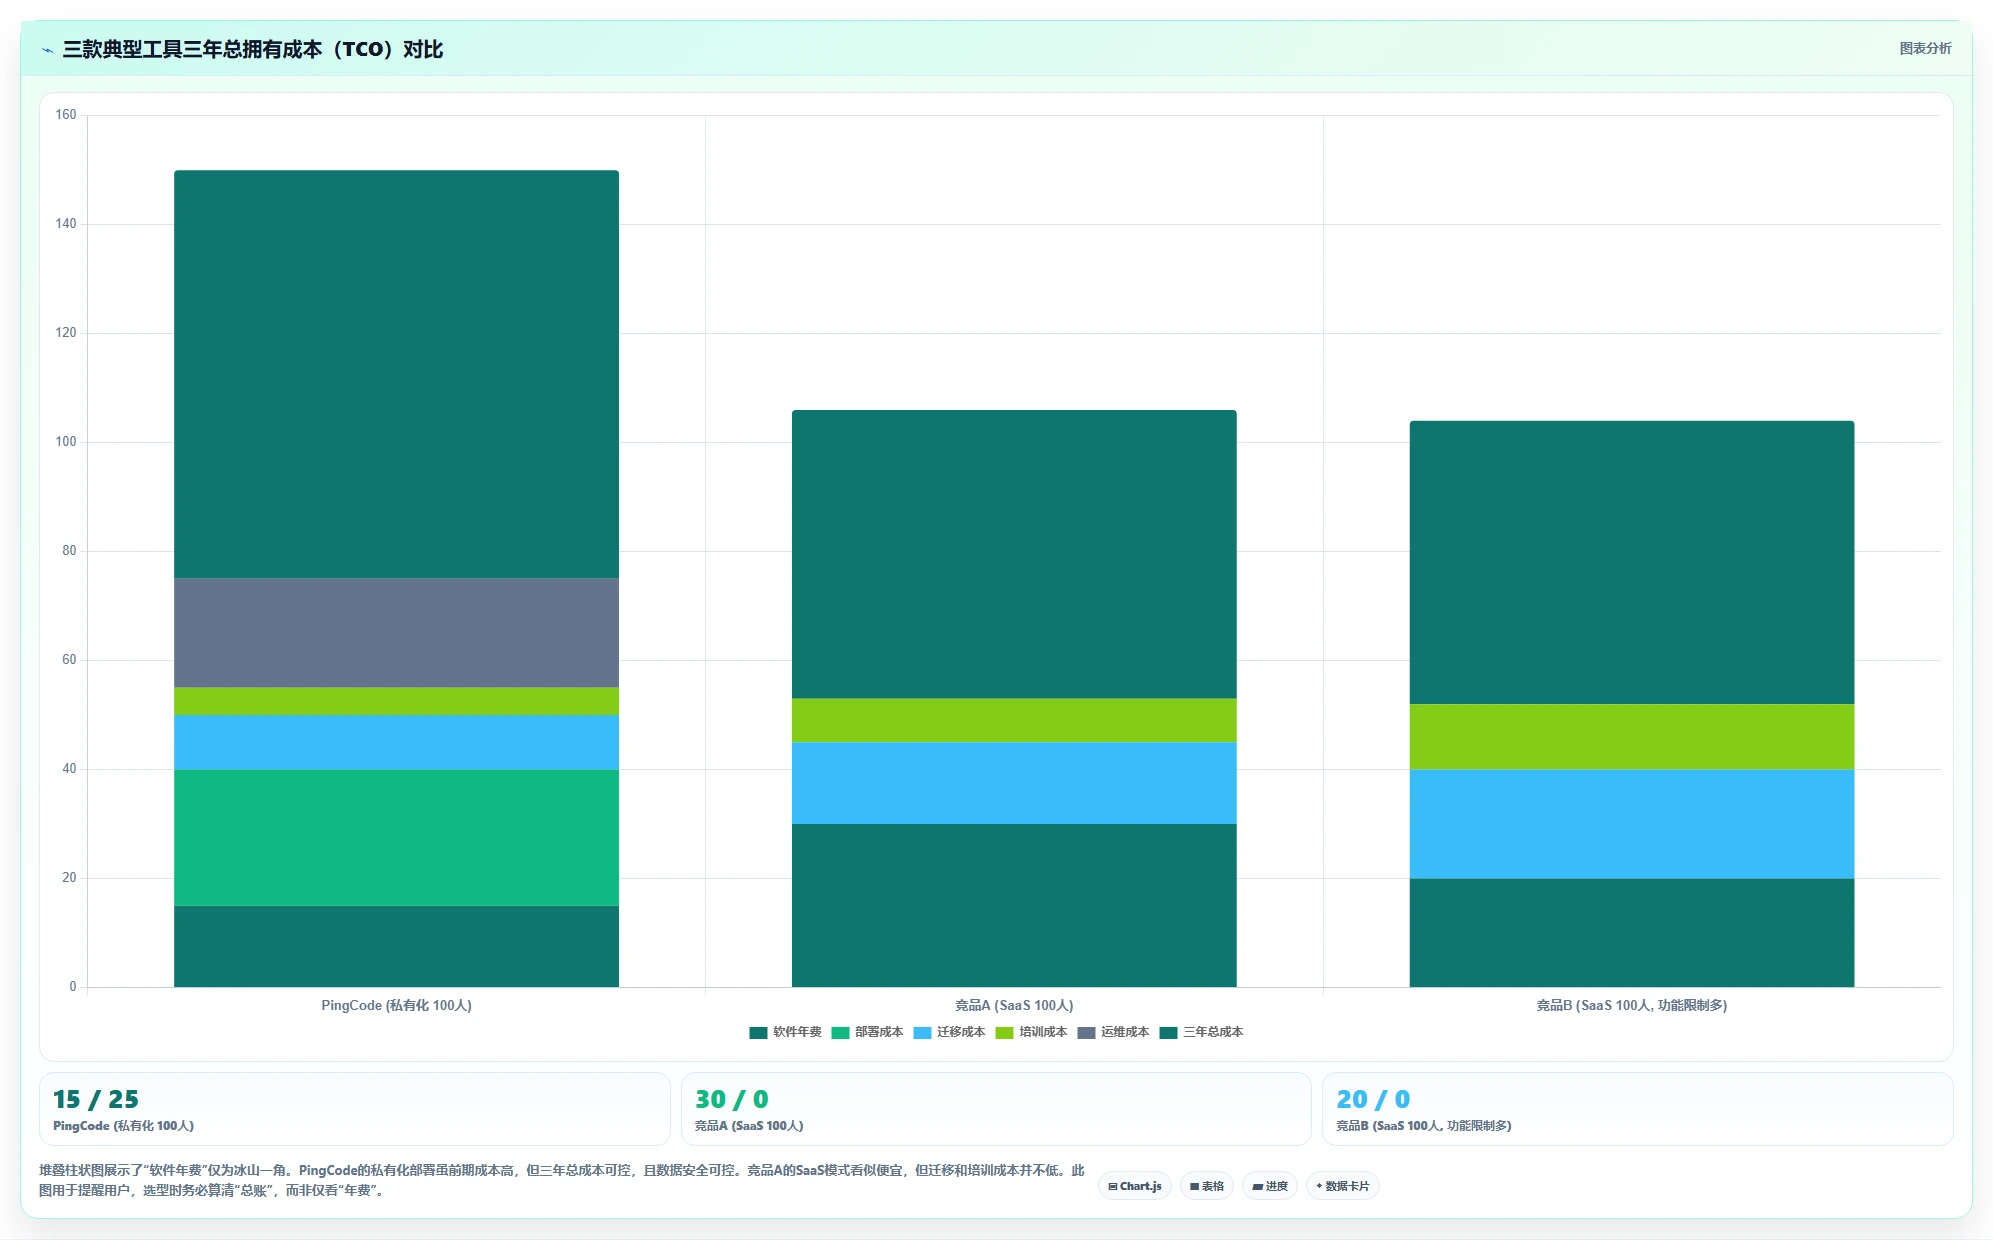This screenshot has height=1240, width=1993.
Task: Click the y-axis value "100"
Action: pyautogui.click(x=66, y=442)
